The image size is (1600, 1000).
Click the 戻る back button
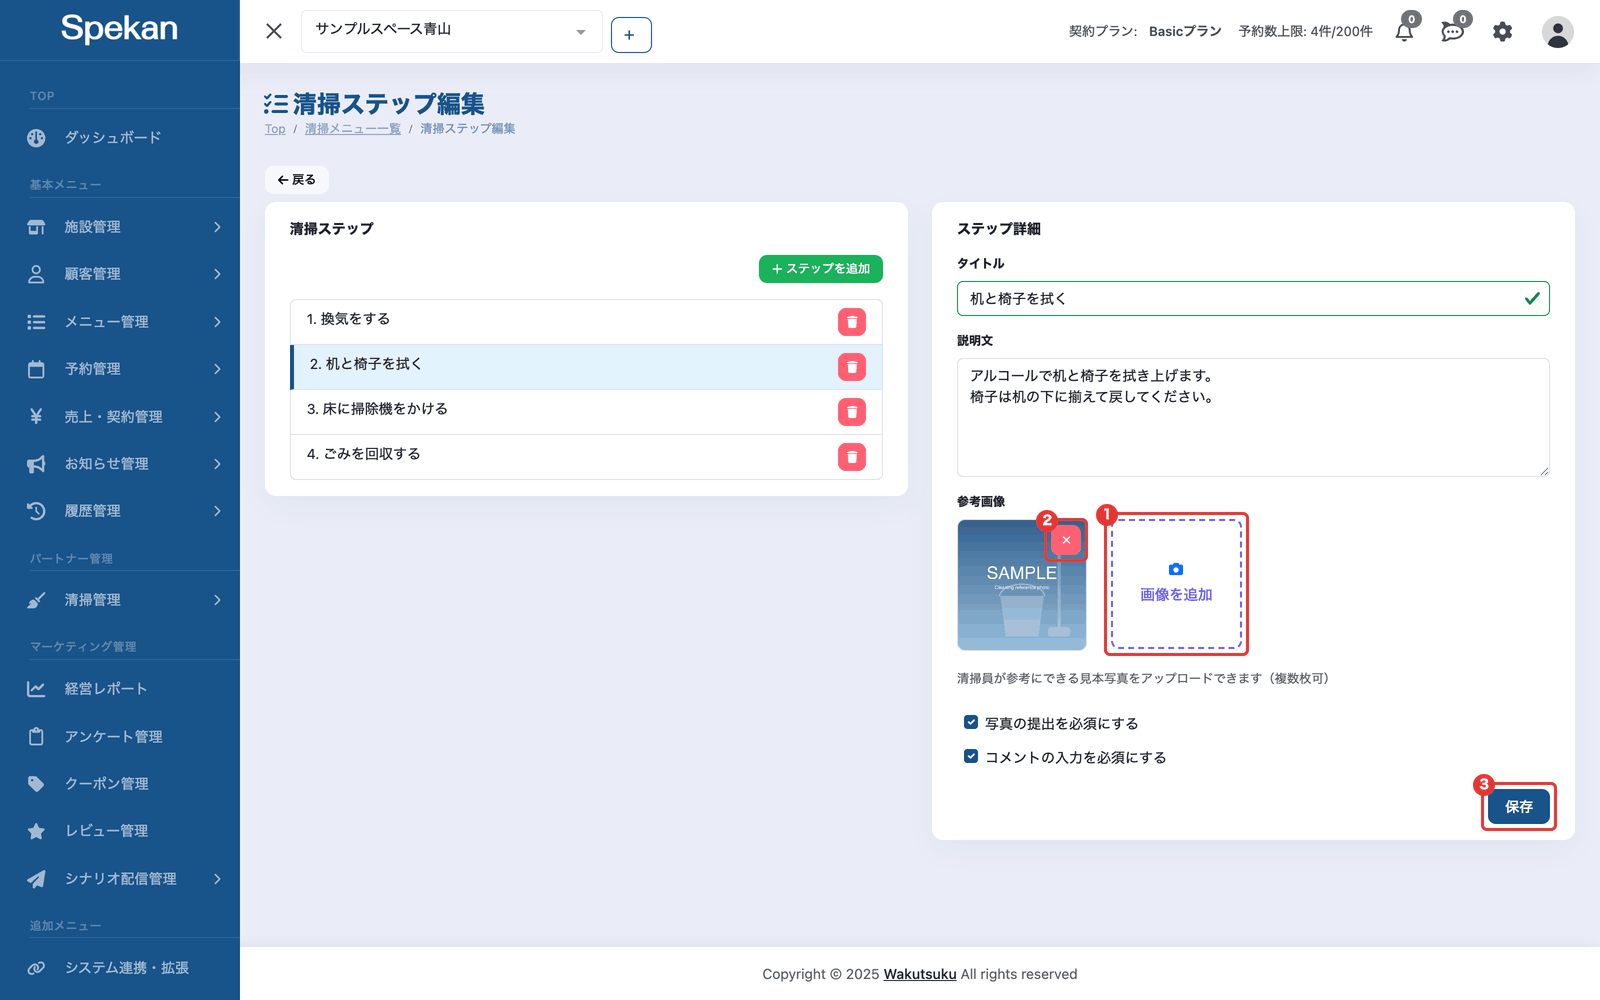point(297,180)
